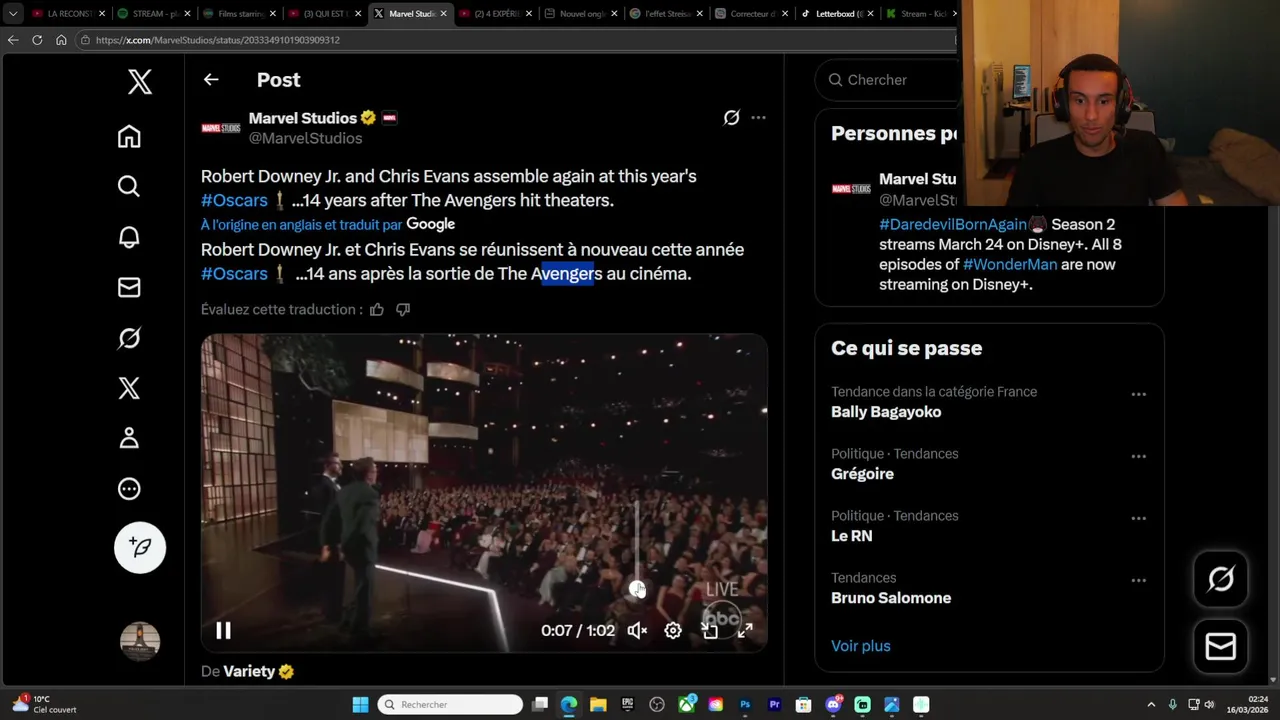
Task: Open Discord from taskbar
Action: (833, 705)
